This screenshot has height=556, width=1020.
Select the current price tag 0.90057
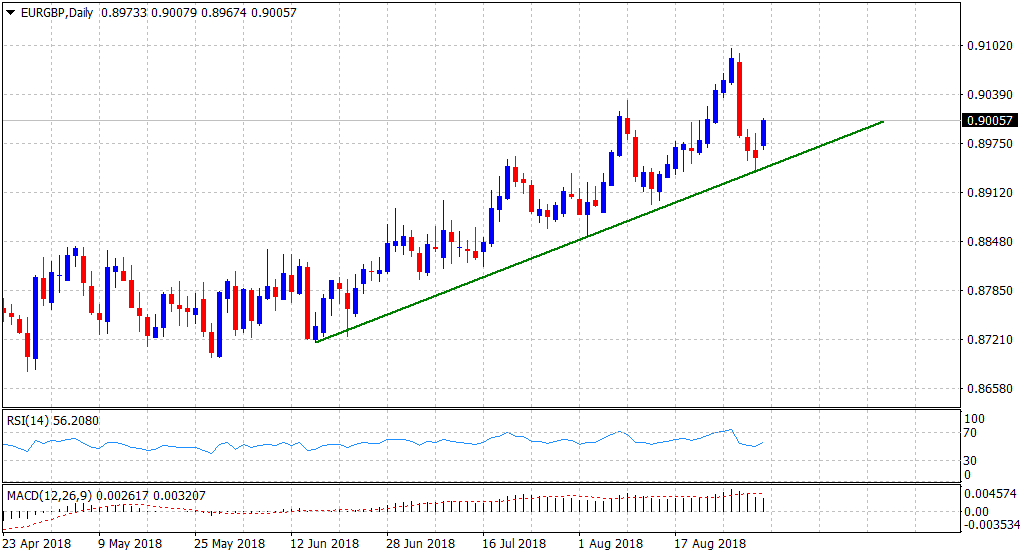[x=987, y=121]
